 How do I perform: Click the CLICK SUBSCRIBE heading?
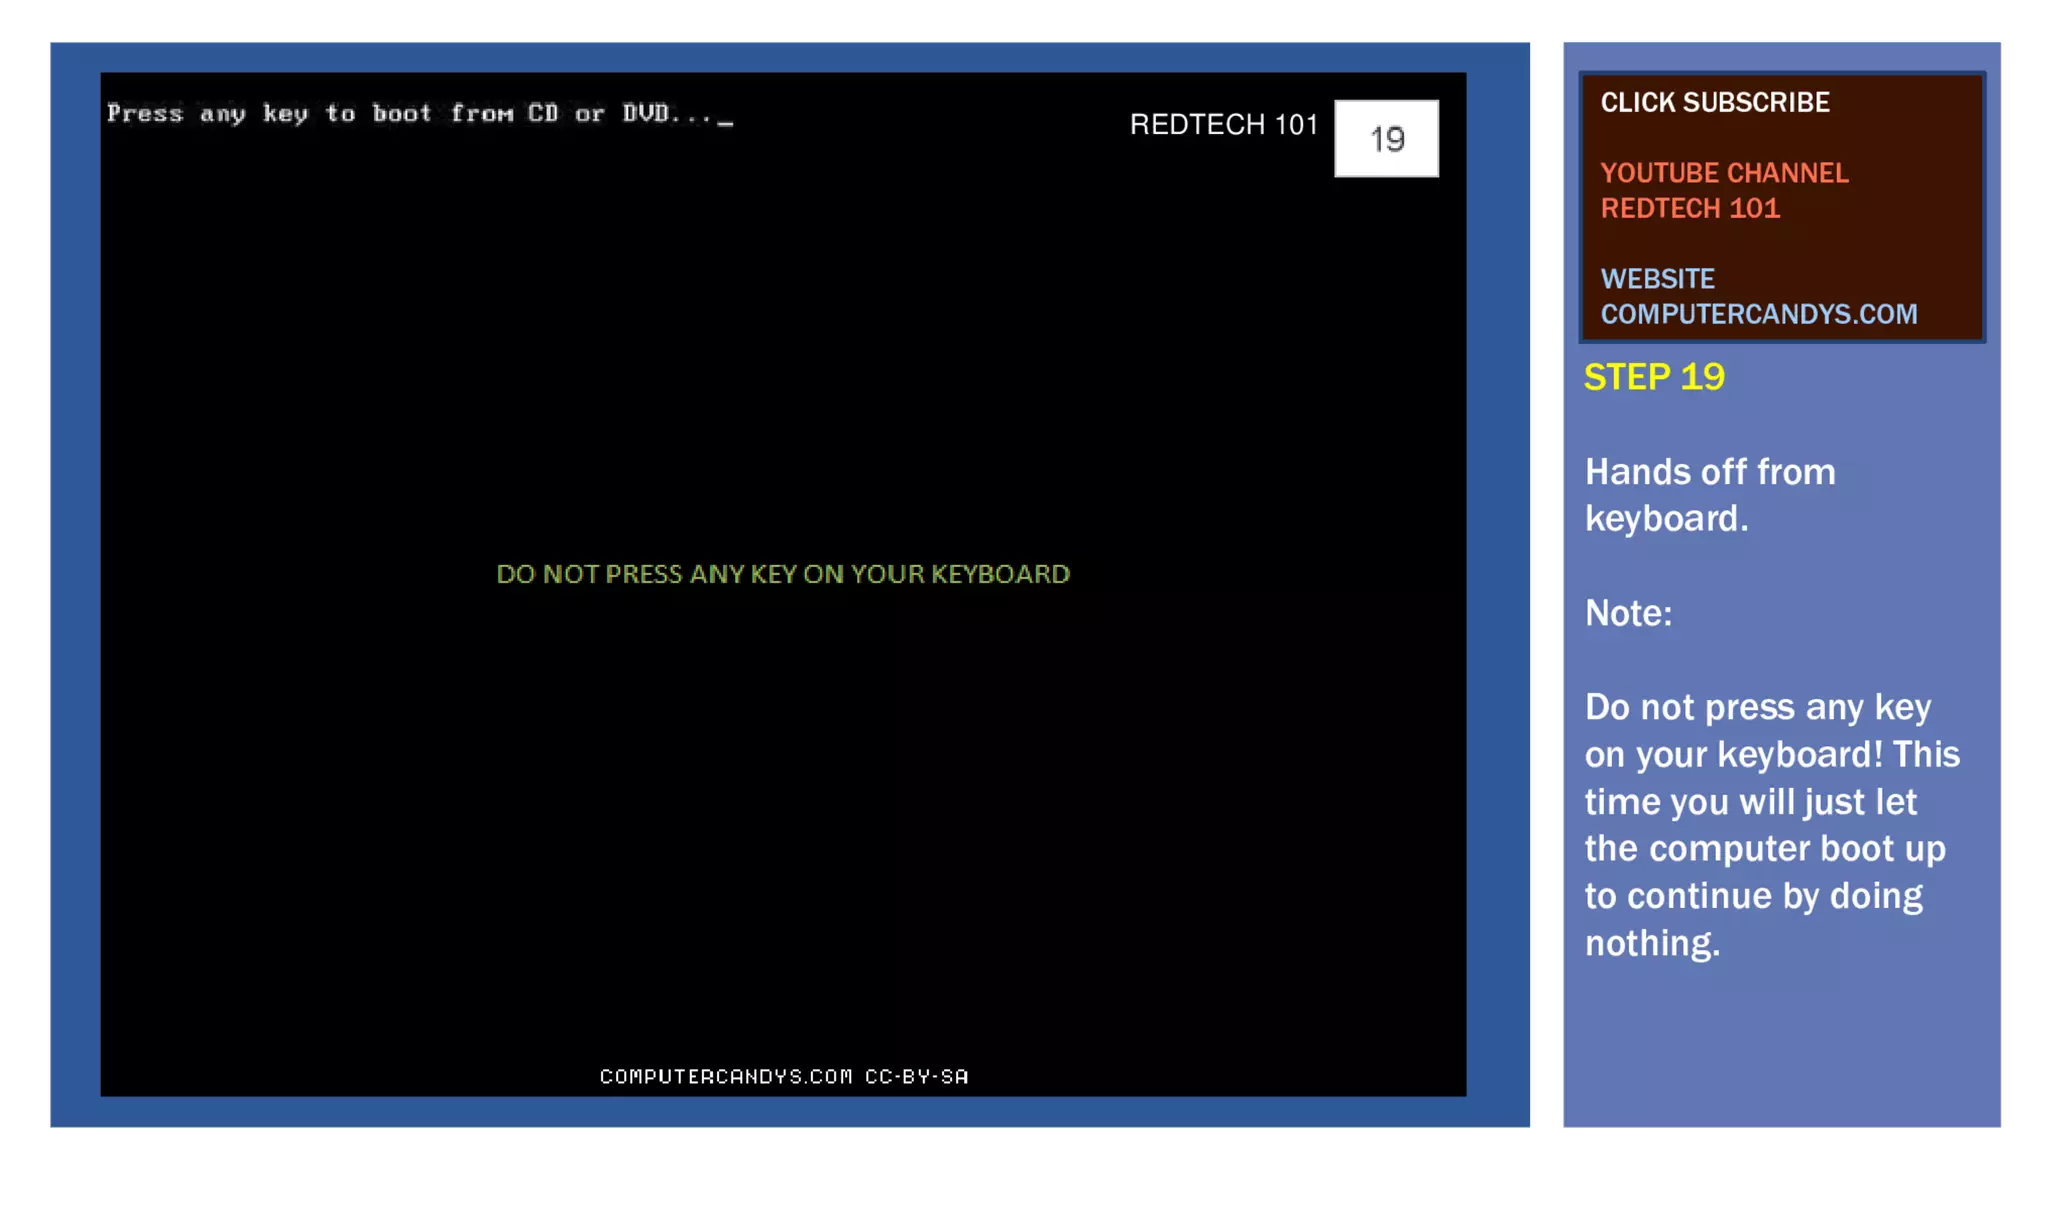point(1714,103)
